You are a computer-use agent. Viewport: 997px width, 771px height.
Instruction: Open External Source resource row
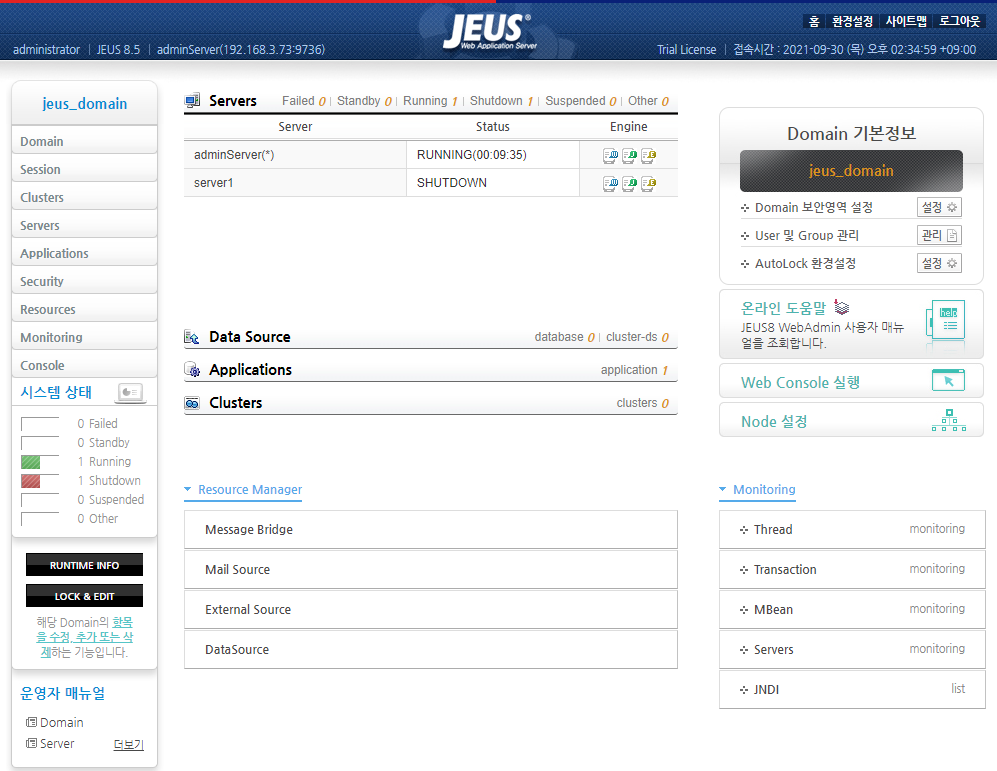(430, 610)
